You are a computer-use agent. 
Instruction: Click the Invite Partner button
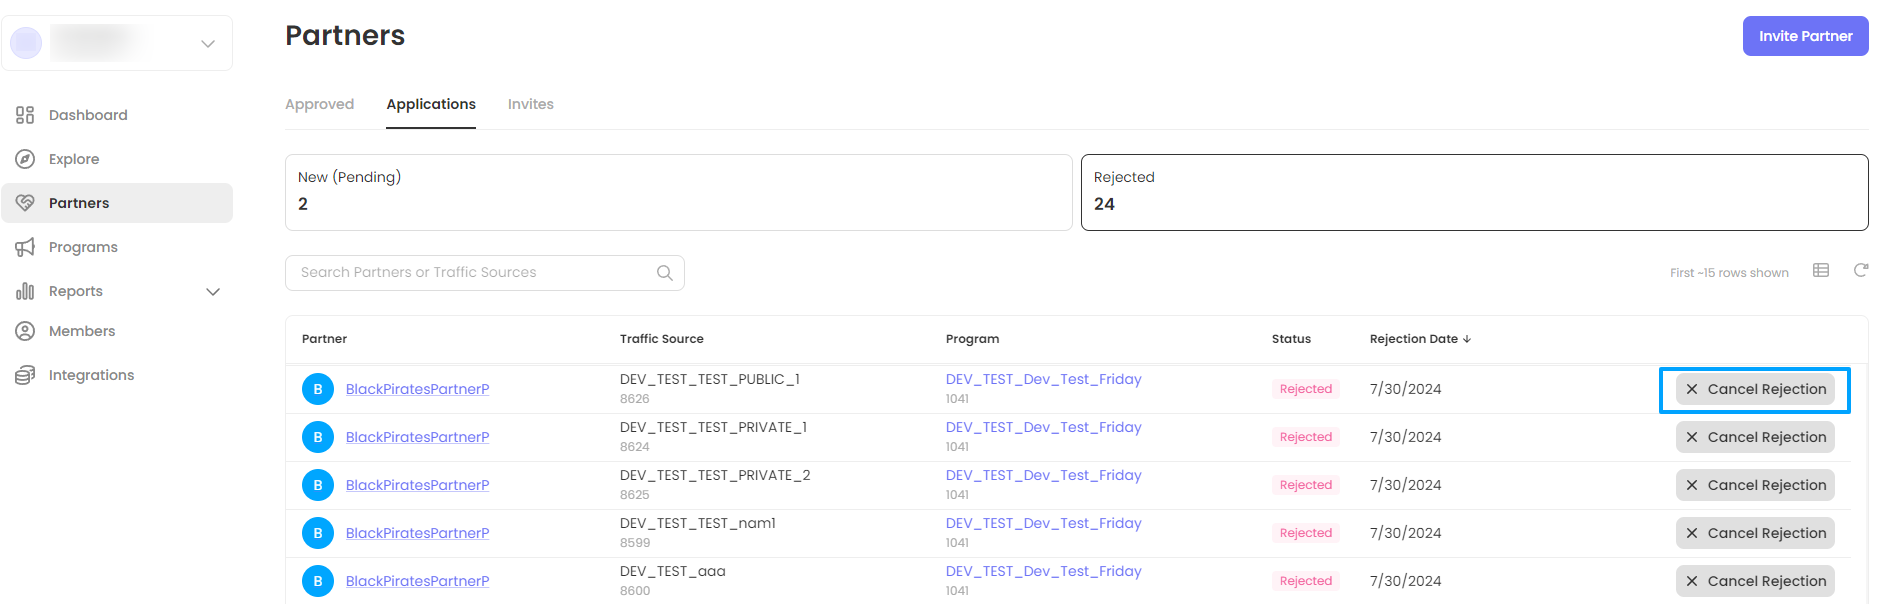pyautogui.click(x=1805, y=36)
